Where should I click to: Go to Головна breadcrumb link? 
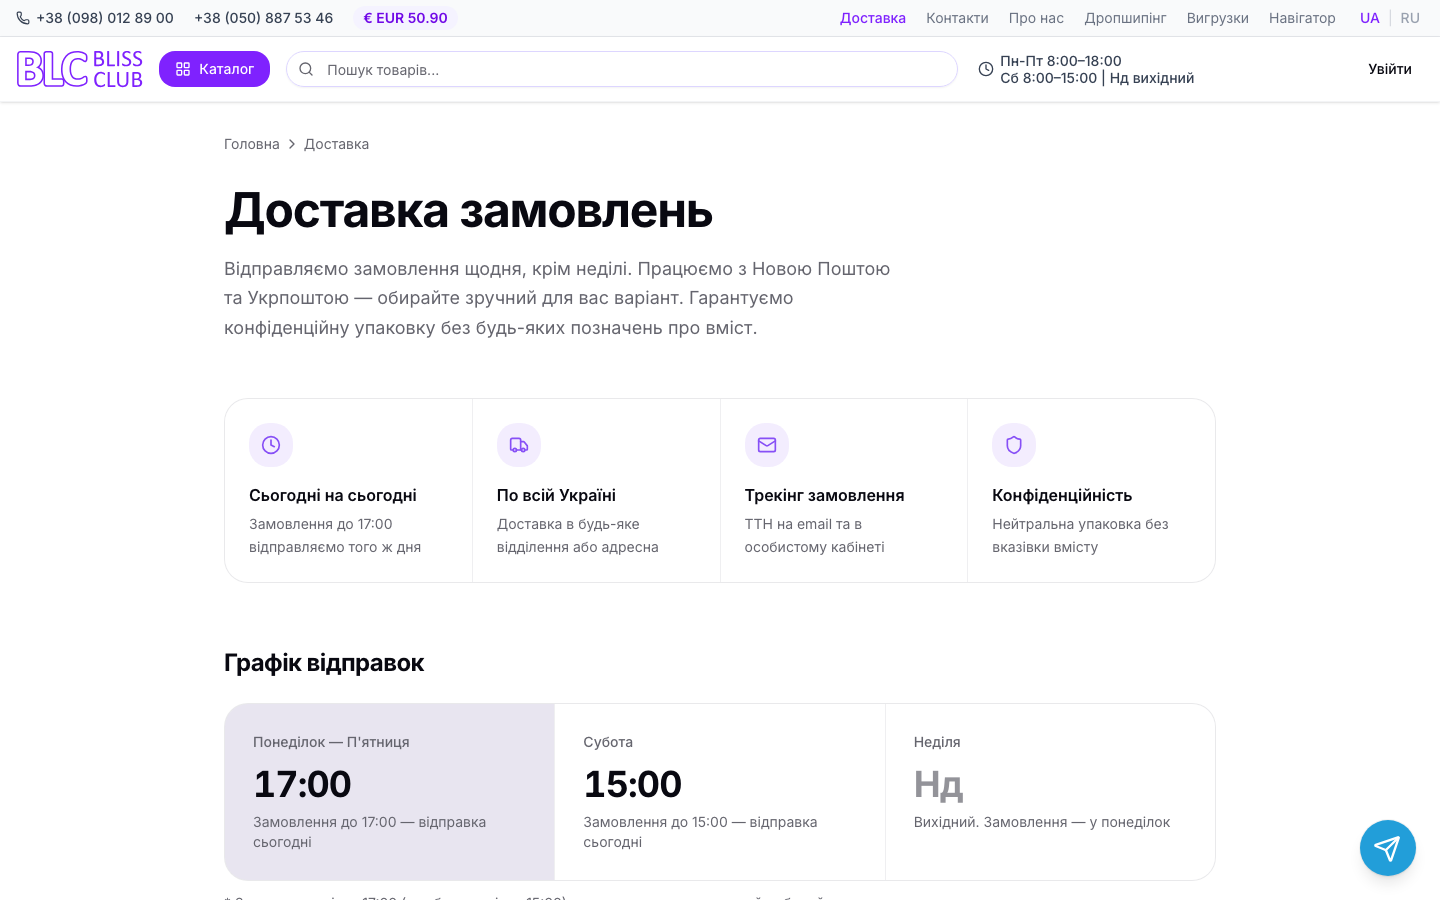252,144
